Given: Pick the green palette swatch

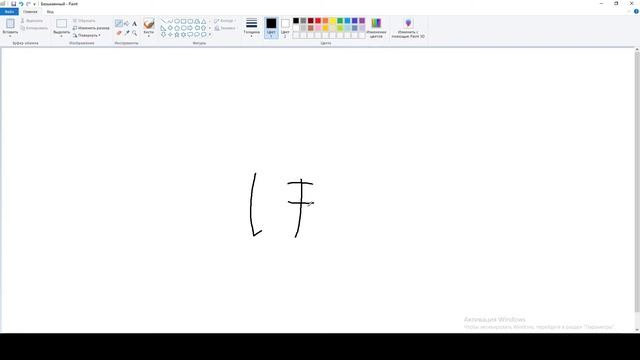Looking at the screenshot, I should pos(340,20).
